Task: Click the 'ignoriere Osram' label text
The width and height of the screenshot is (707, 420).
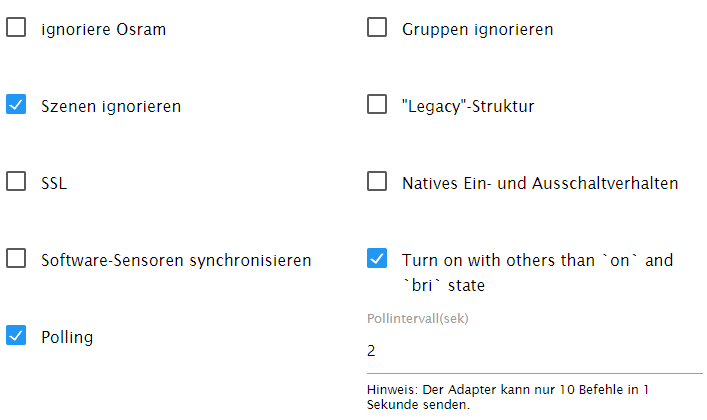Action: 103,29
